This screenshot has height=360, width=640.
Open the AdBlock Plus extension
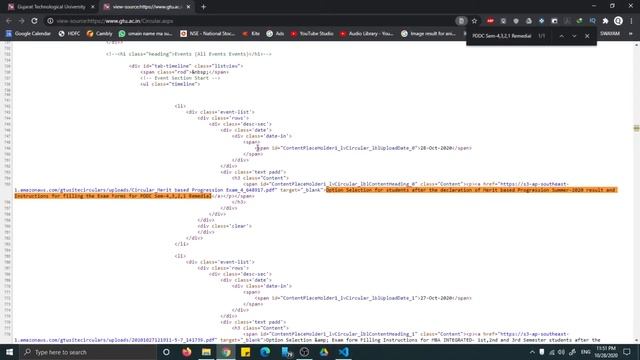tap(490, 21)
